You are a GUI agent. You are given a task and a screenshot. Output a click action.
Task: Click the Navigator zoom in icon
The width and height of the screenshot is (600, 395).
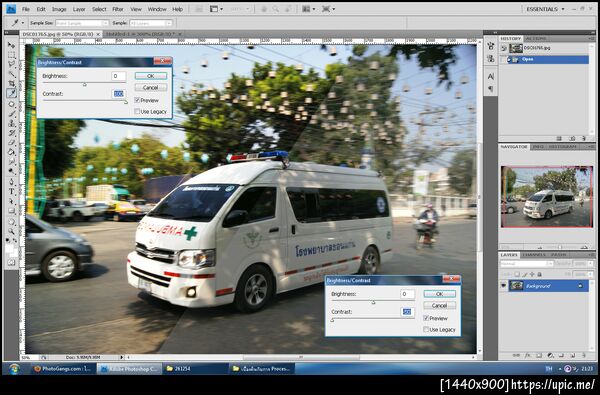[x=584, y=247]
